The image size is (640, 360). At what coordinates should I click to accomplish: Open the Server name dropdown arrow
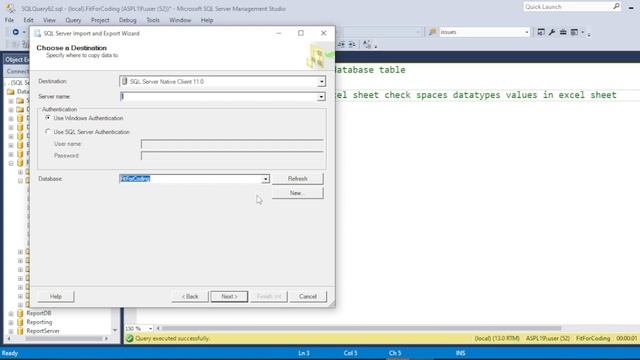tap(321, 97)
